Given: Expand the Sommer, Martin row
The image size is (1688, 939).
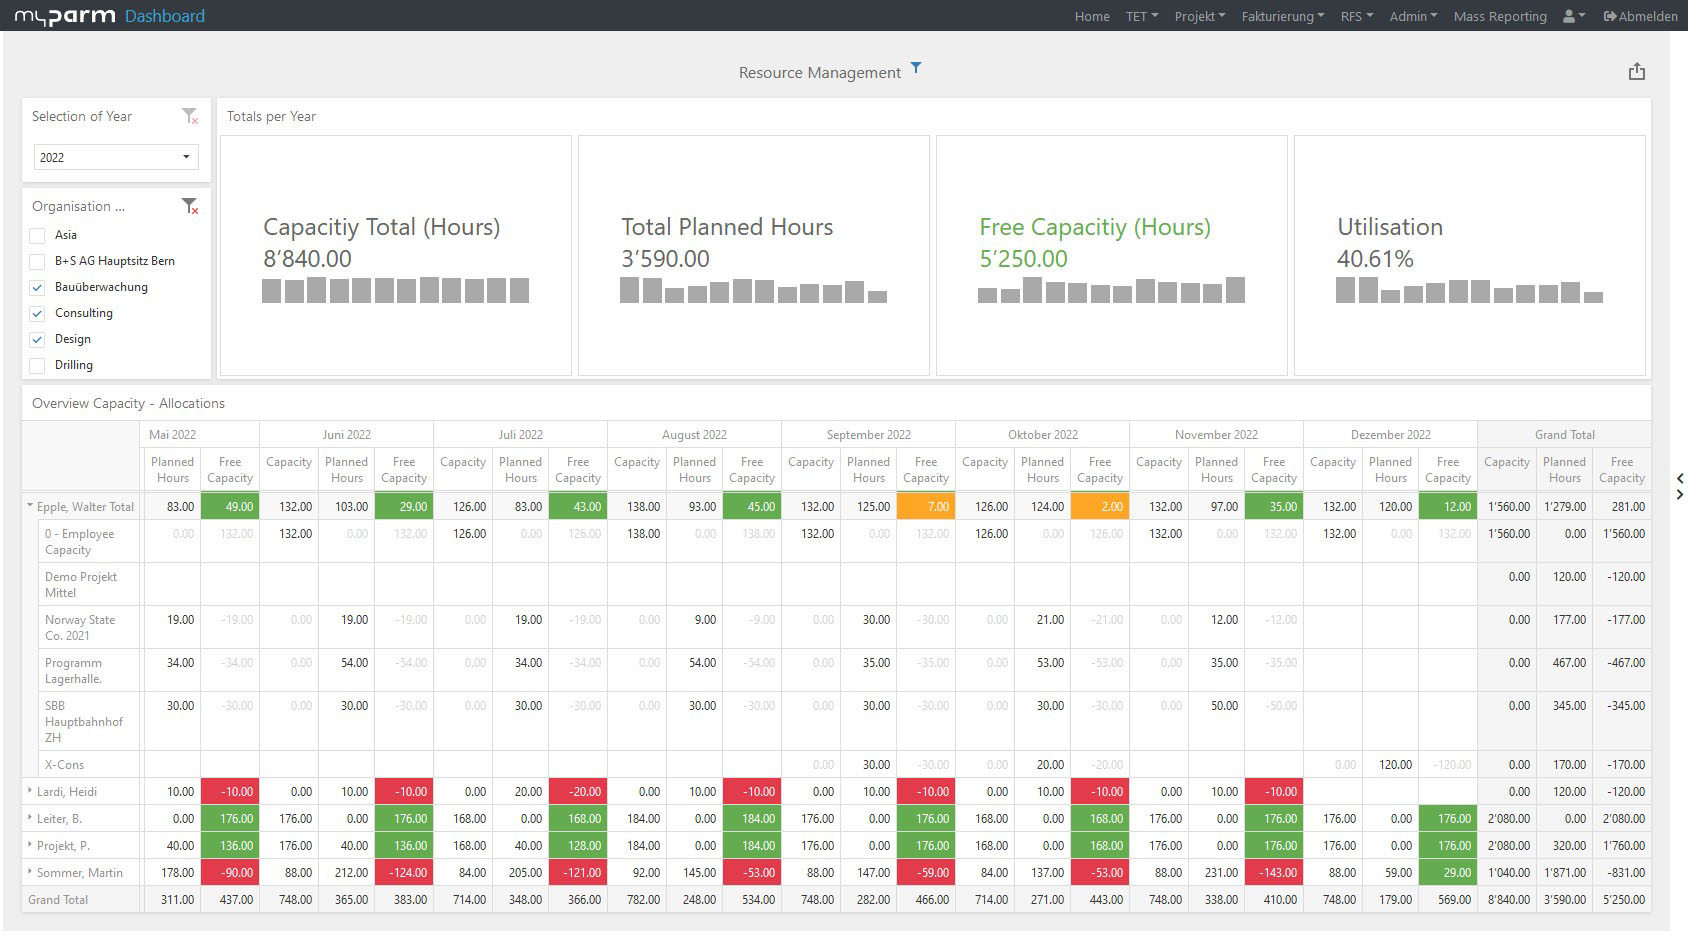Looking at the screenshot, I should pyautogui.click(x=30, y=873).
